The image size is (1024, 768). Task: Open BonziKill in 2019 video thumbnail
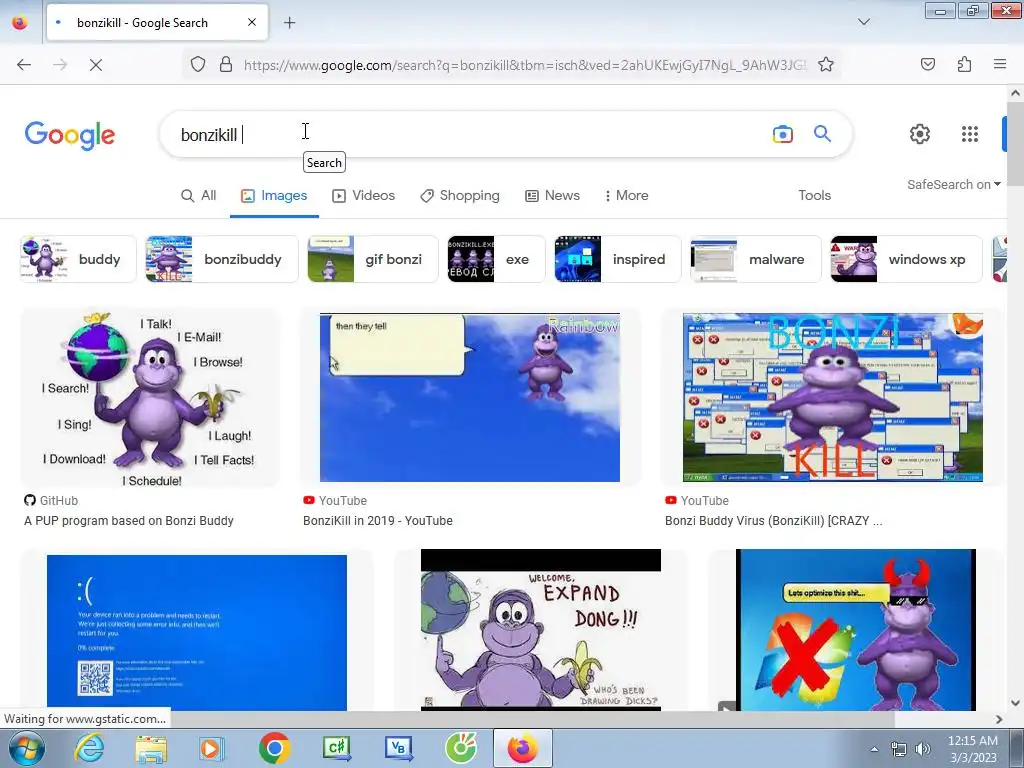[470, 398]
